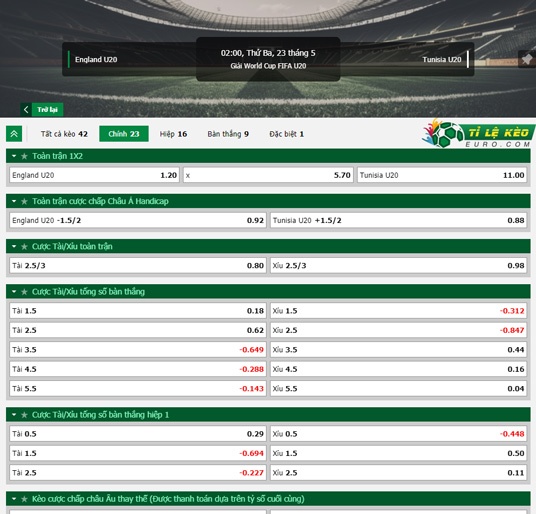Click the pin icon beside Tunisia U20
536x514 pixels.
[526, 59]
